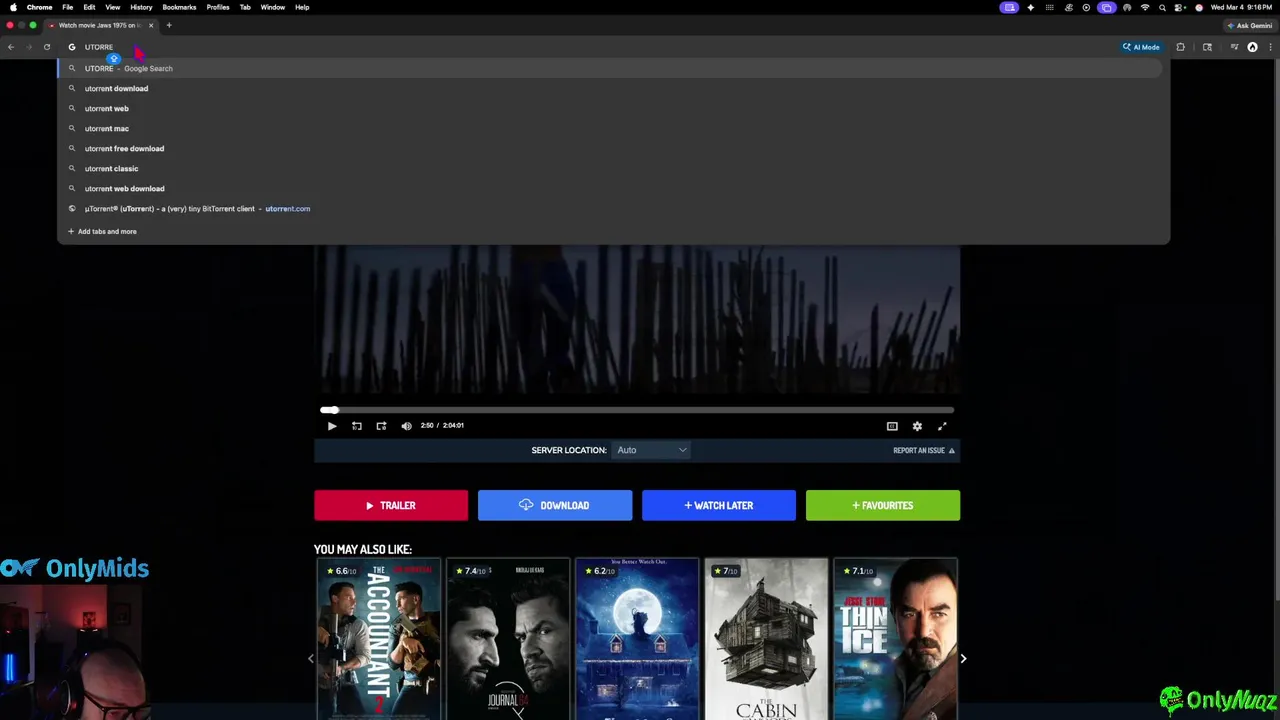Rewind the video 10 seconds
The width and height of the screenshot is (1280, 720).
pyautogui.click(x=357, y=426)
